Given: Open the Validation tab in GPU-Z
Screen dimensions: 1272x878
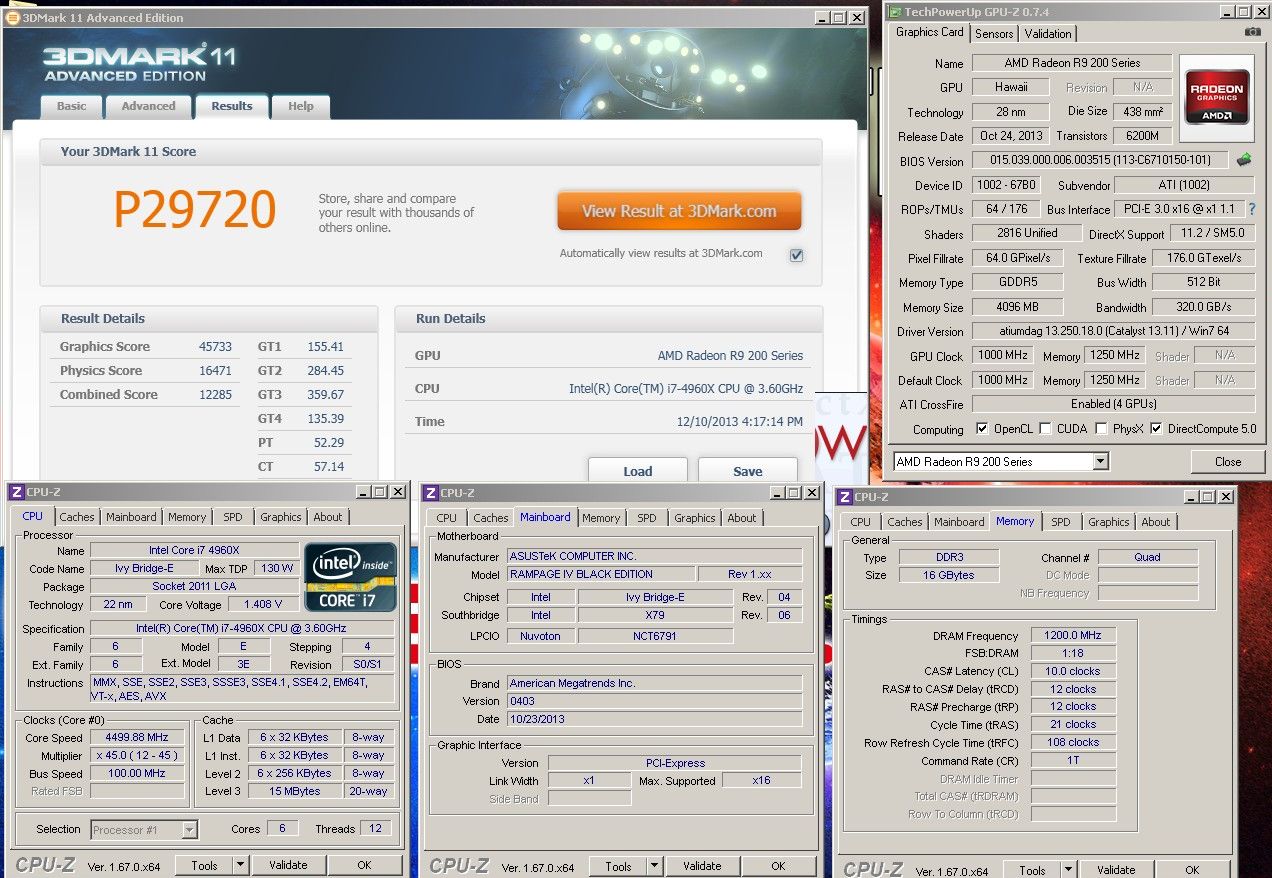Looking at the screenshot, I should (1048, 34).
